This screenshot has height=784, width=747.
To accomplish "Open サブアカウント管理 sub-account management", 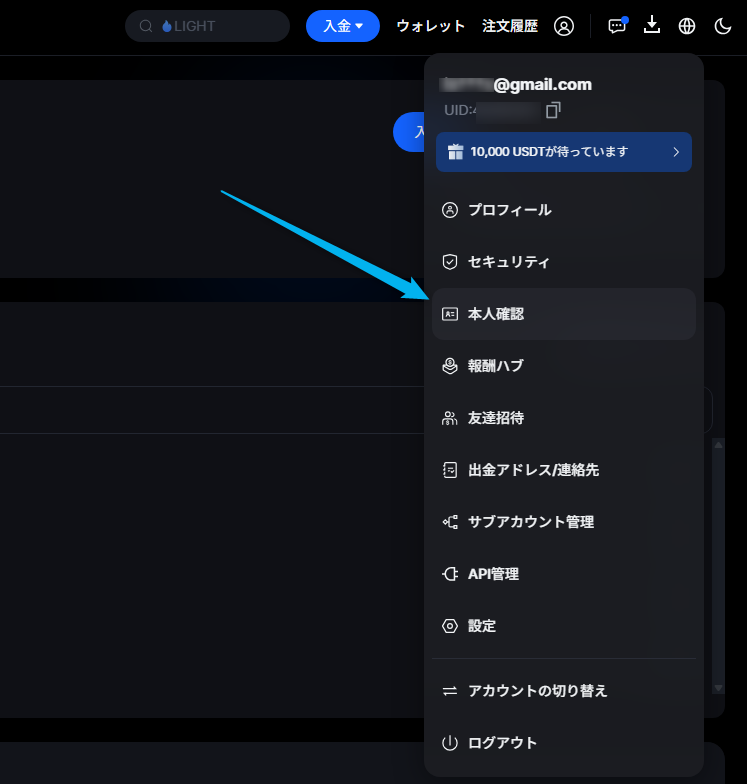I will [564, 522].
